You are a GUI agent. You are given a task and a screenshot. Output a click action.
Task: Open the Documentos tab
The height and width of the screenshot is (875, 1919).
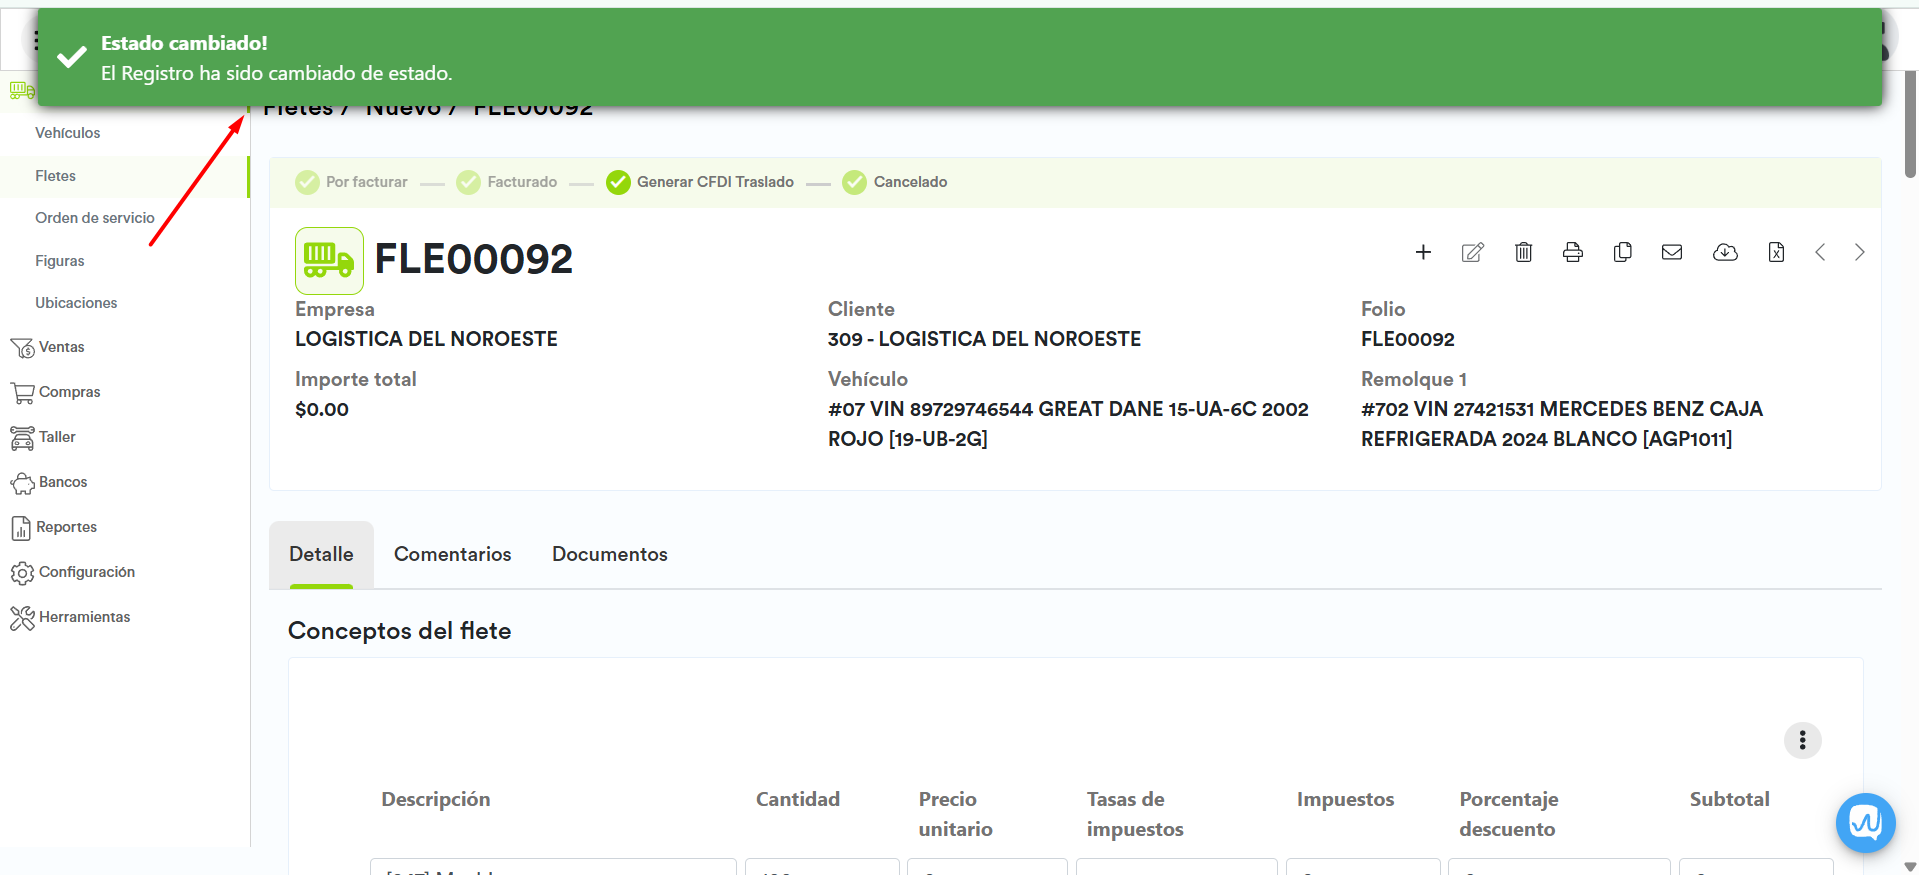(609, 554)
